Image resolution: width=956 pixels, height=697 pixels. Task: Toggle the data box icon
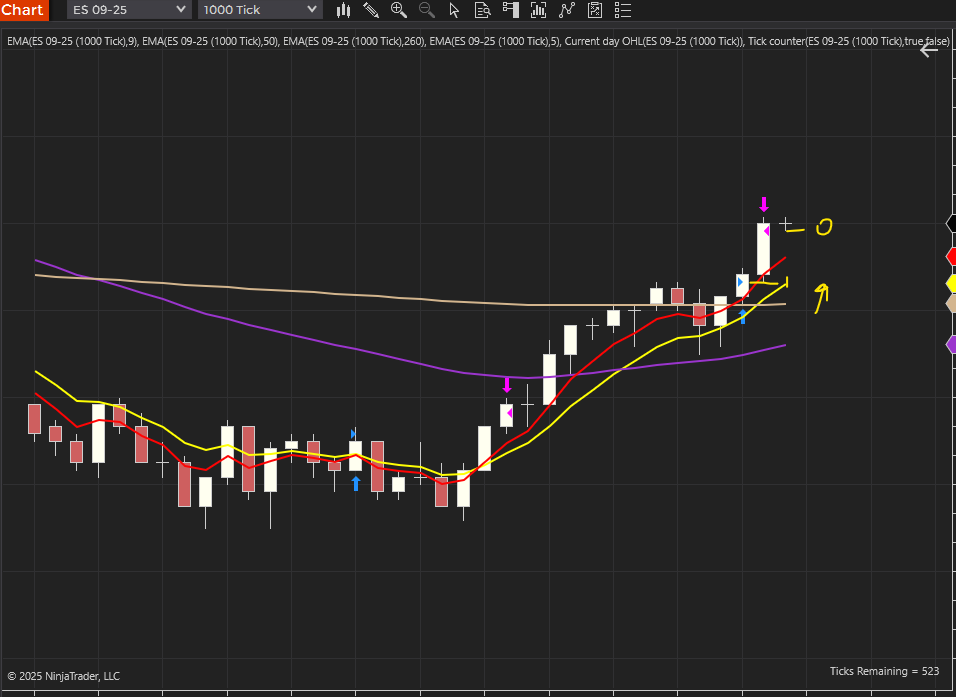click(x=482, y=10)
